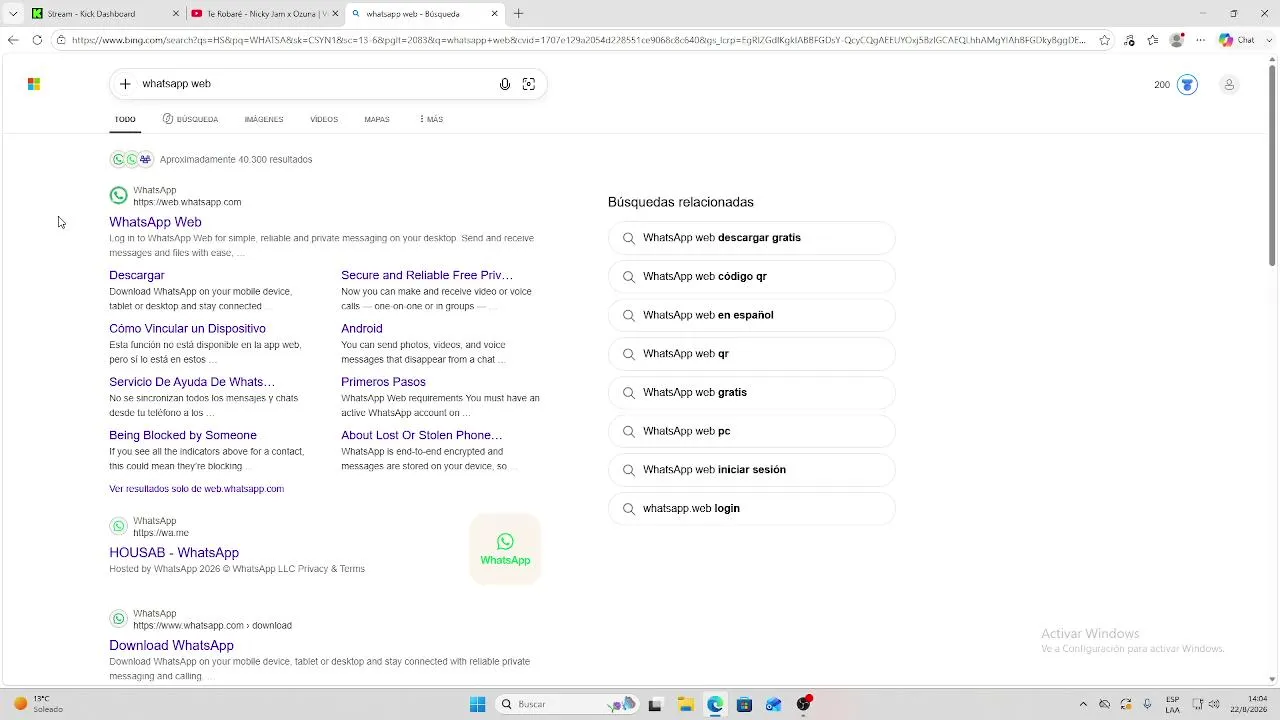Open About Lost Or Stolen Phone… sublink
Screen dimensions: 1280x720
pyautogui.click(x=422, y=435)
